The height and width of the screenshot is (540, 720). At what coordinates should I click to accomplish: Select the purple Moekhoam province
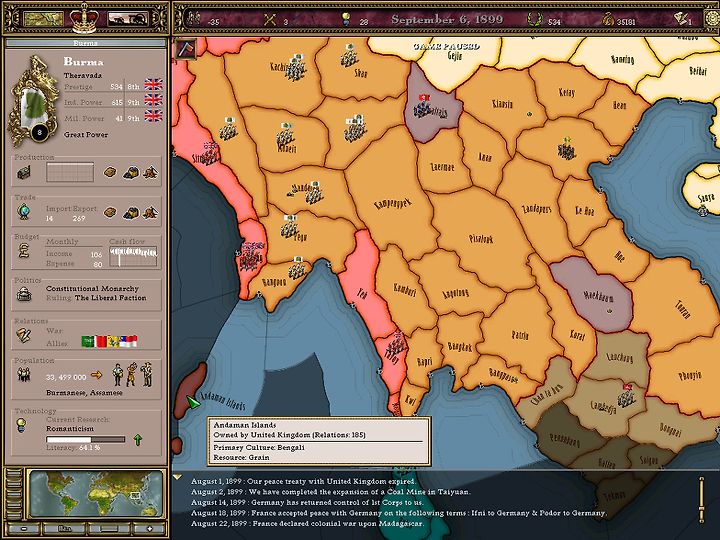[x=598, y=296]
